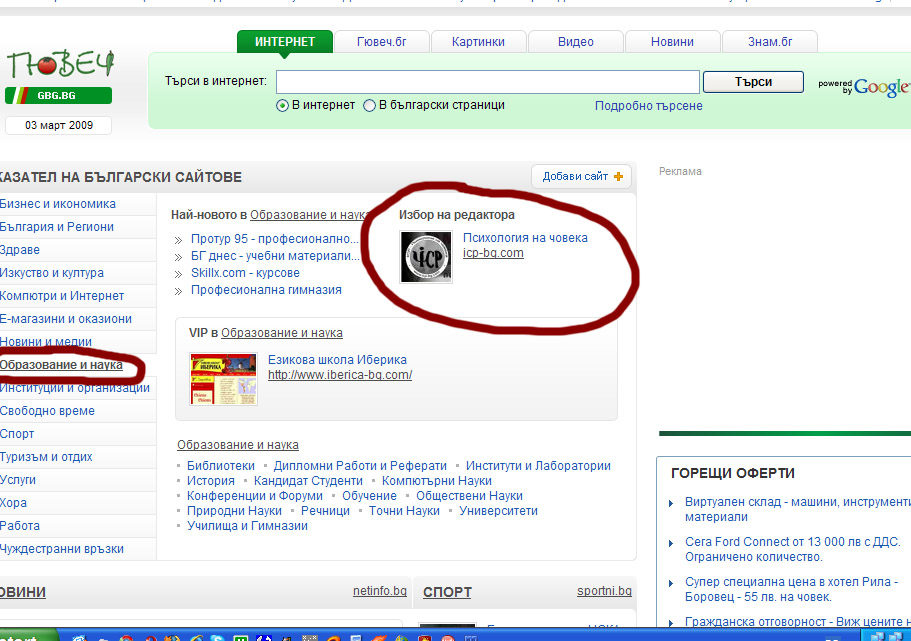Select the Изкуство и култура category

(x=52, y=273)
